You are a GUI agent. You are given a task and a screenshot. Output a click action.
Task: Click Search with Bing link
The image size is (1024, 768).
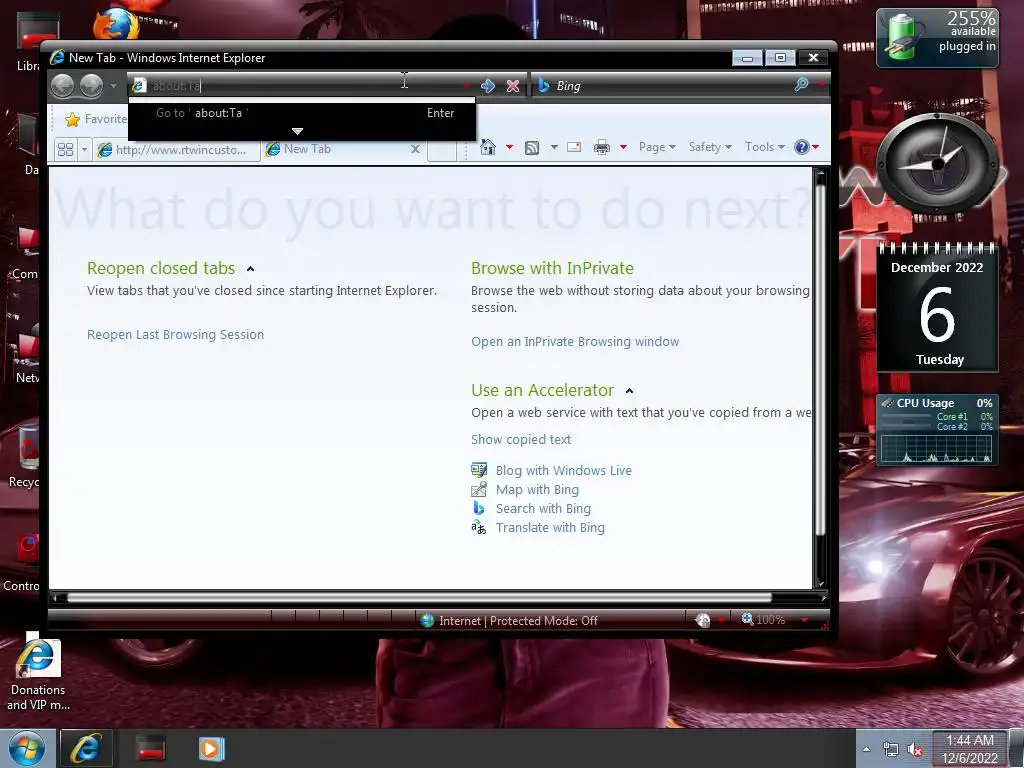pyautogui.click(x=543, y=508)
